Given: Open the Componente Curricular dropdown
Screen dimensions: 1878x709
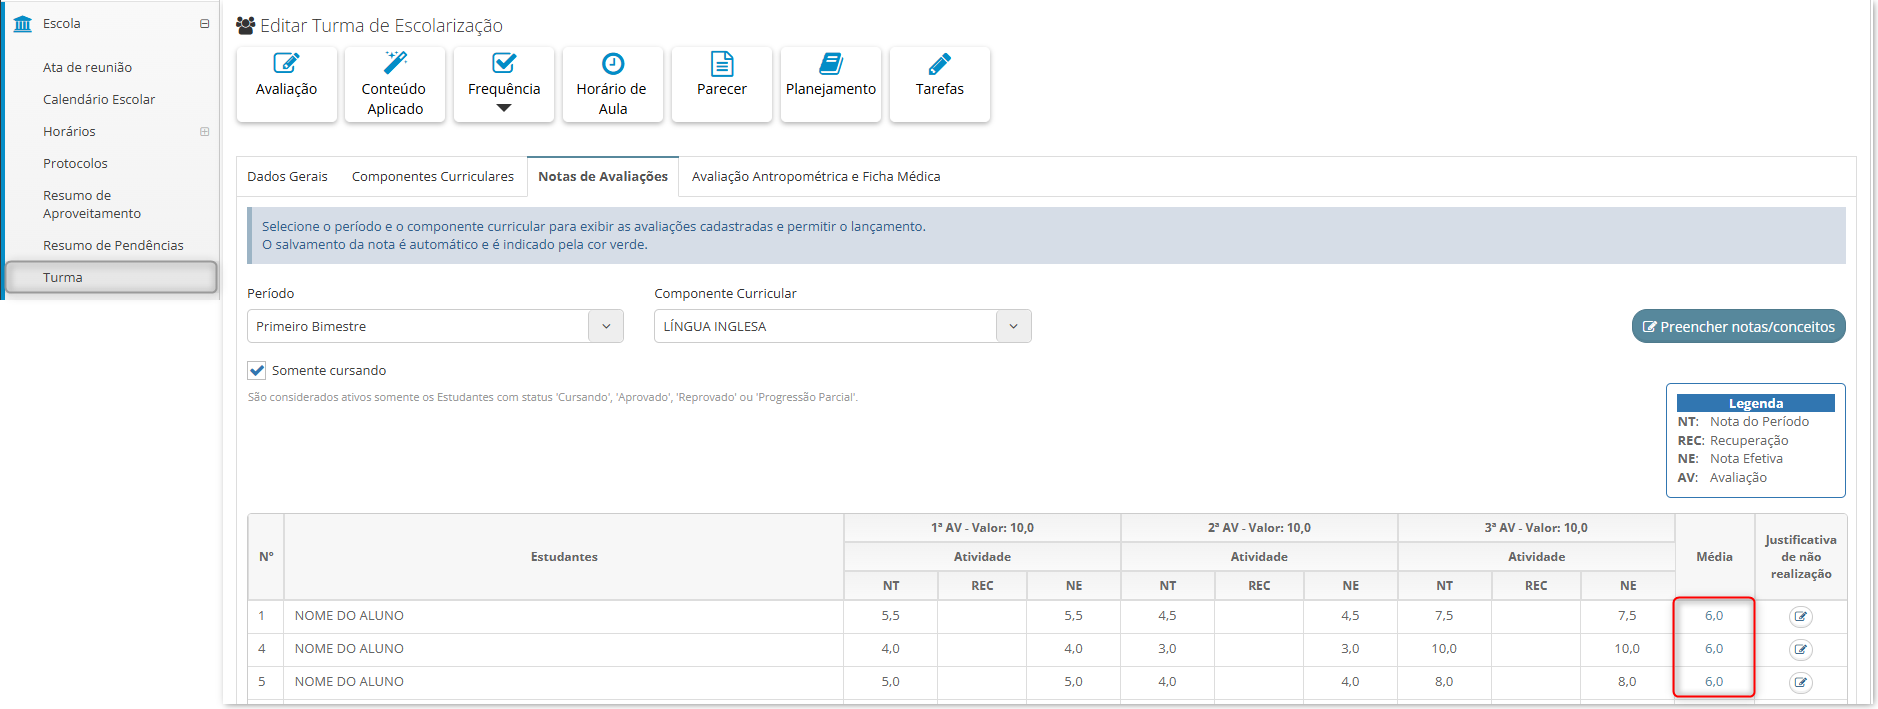Looking at the screenshot, I should pyautogui.click(x=843, y=327).
